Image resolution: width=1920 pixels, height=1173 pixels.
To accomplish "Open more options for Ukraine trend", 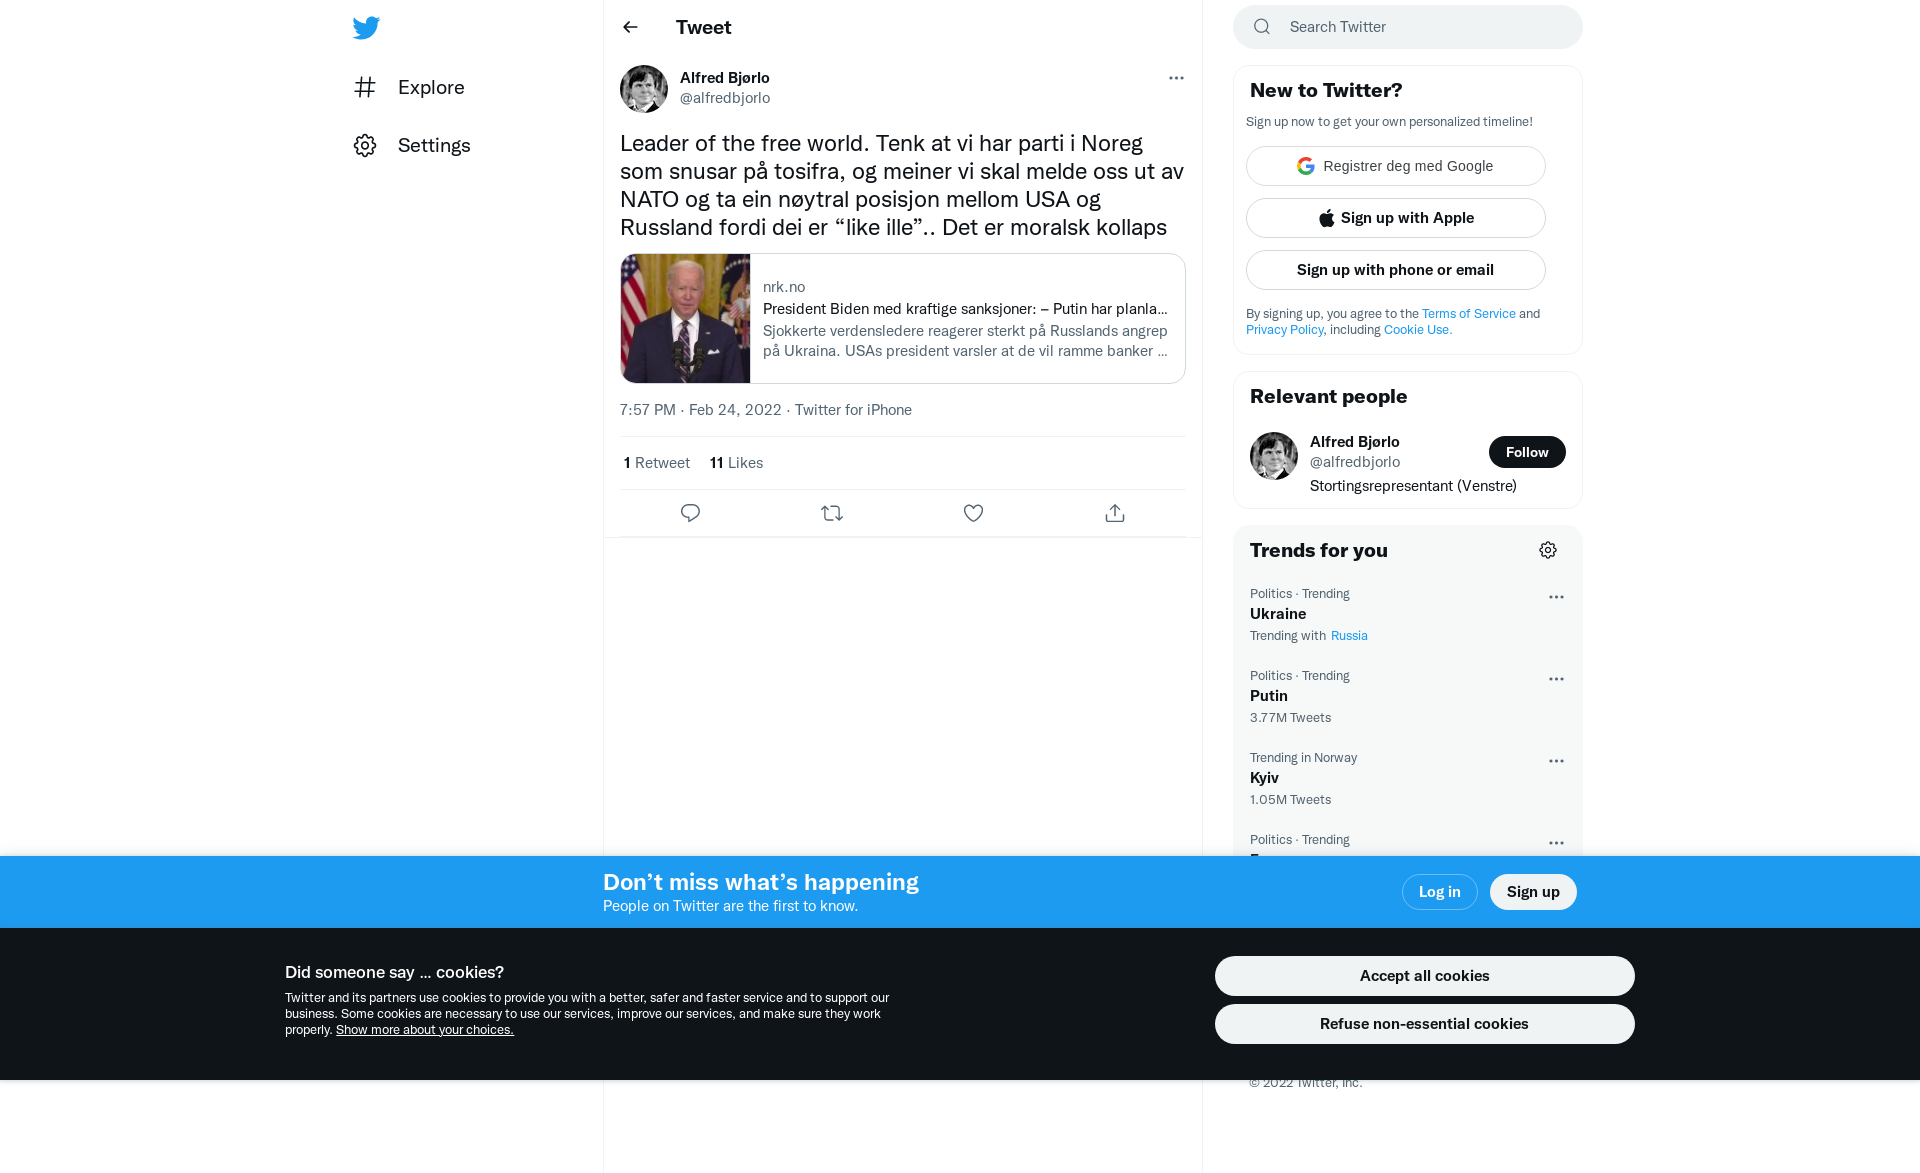I will tap(1556, 597).
